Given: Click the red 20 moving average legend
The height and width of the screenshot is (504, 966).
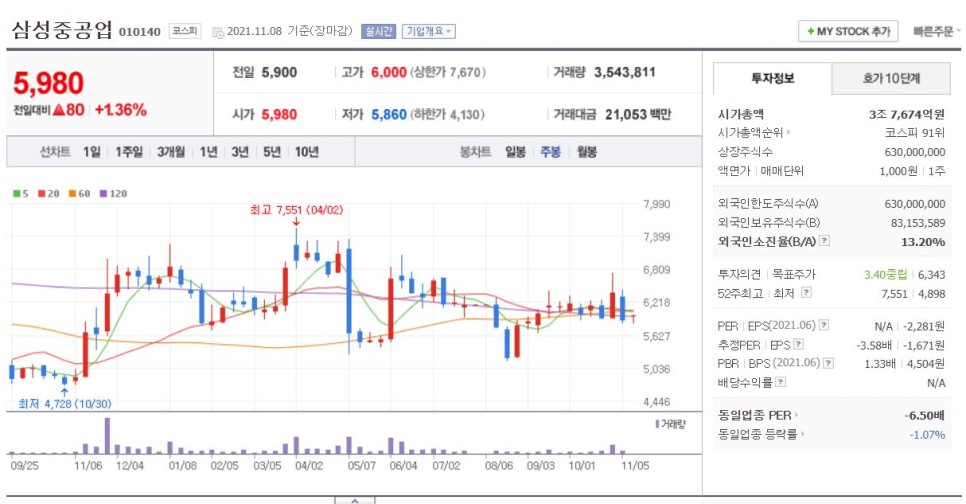Looking at the screenshot, I should [49, 193].
